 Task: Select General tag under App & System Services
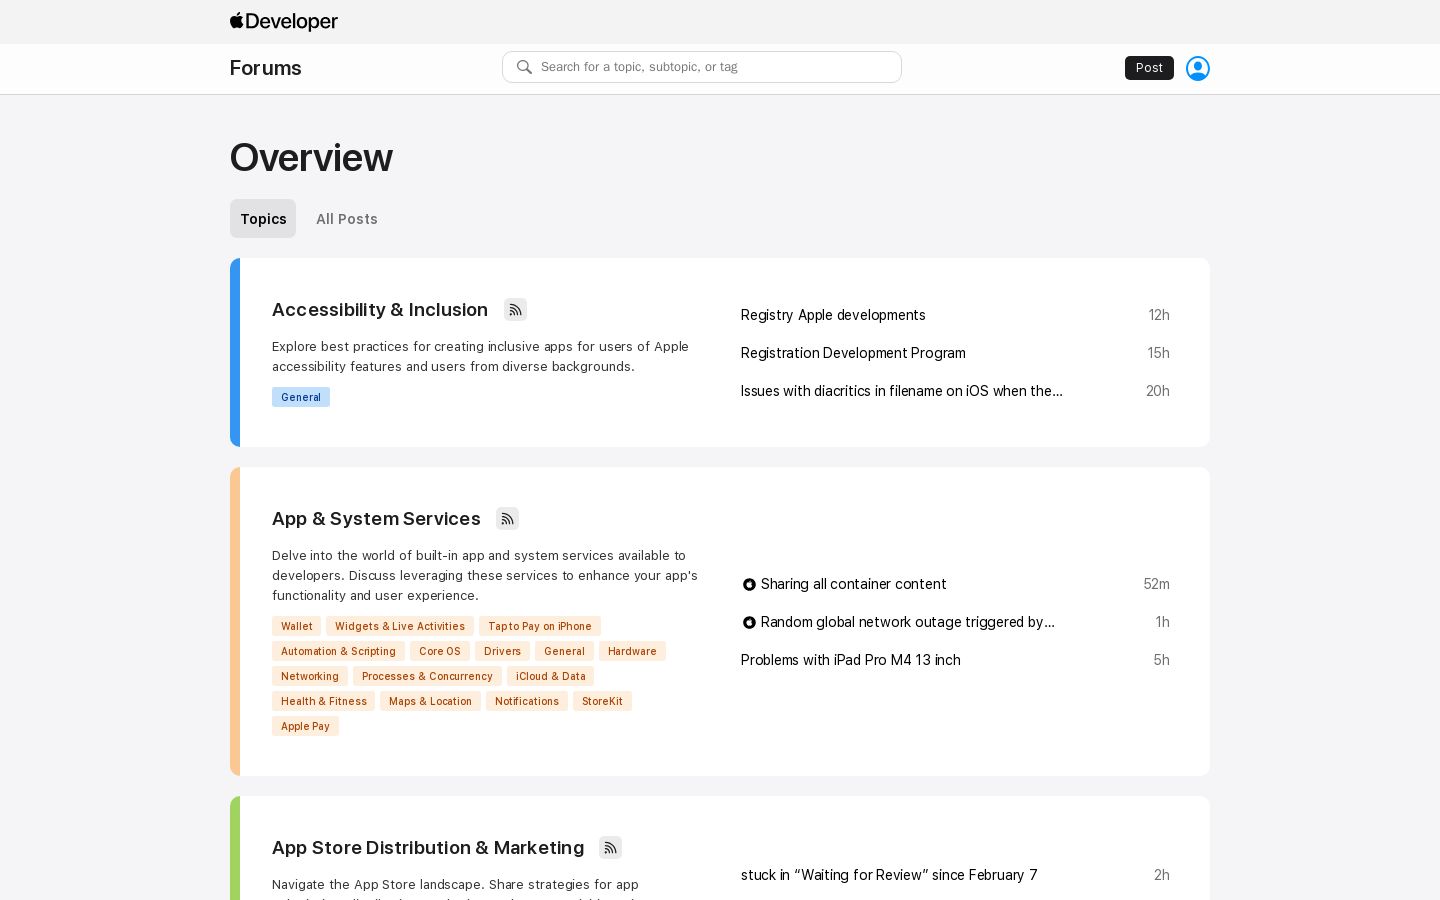[x=564, y=651]
